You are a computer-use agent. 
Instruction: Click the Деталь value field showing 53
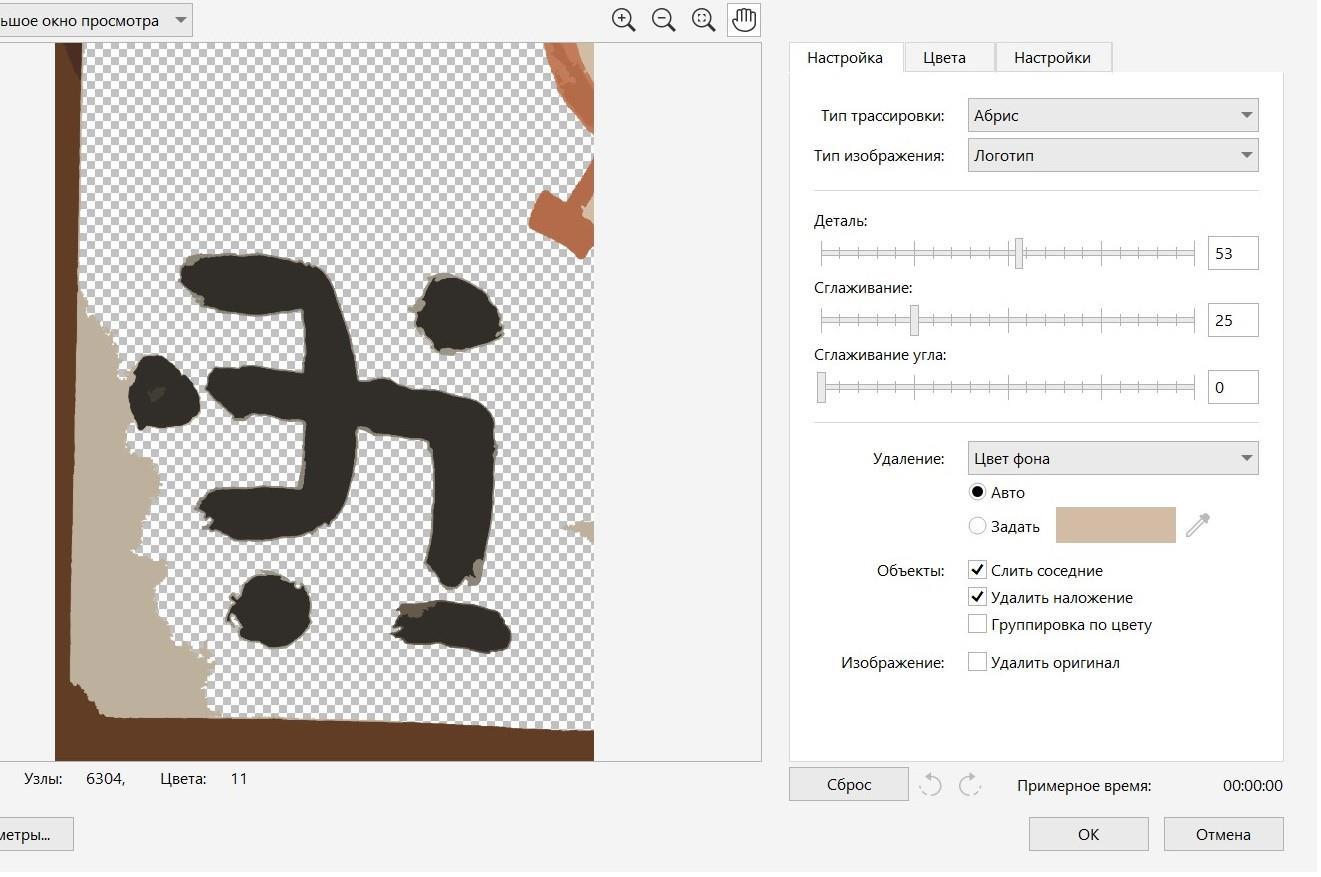1232,254
